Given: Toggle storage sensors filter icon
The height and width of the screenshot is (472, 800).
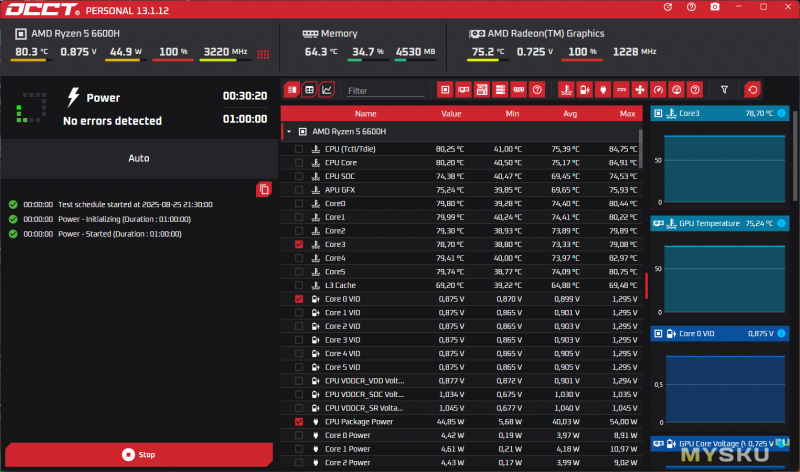Looking at the screenshot, I should point(500,90).
